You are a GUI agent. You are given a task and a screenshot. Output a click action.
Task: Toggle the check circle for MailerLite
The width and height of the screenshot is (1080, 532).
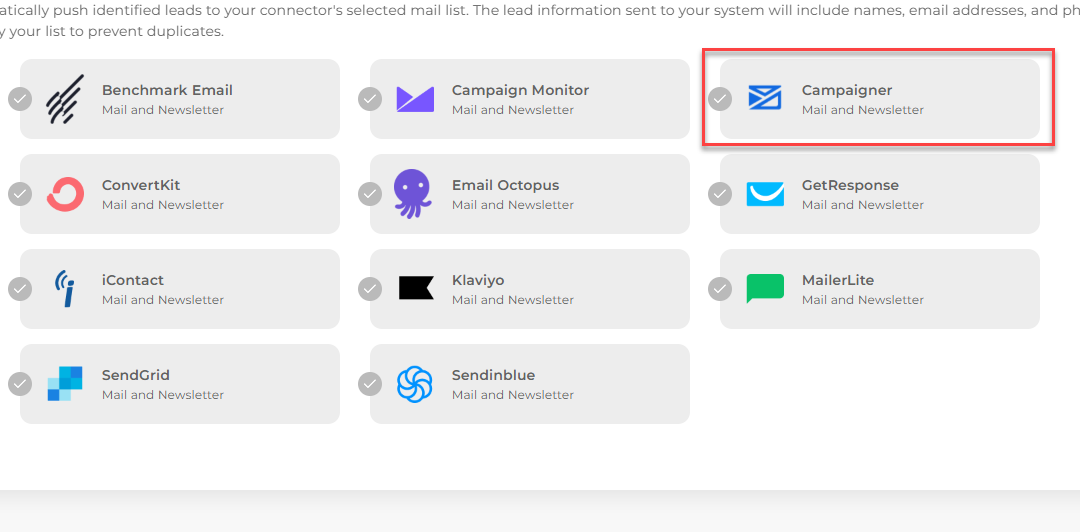pos(720,289)
